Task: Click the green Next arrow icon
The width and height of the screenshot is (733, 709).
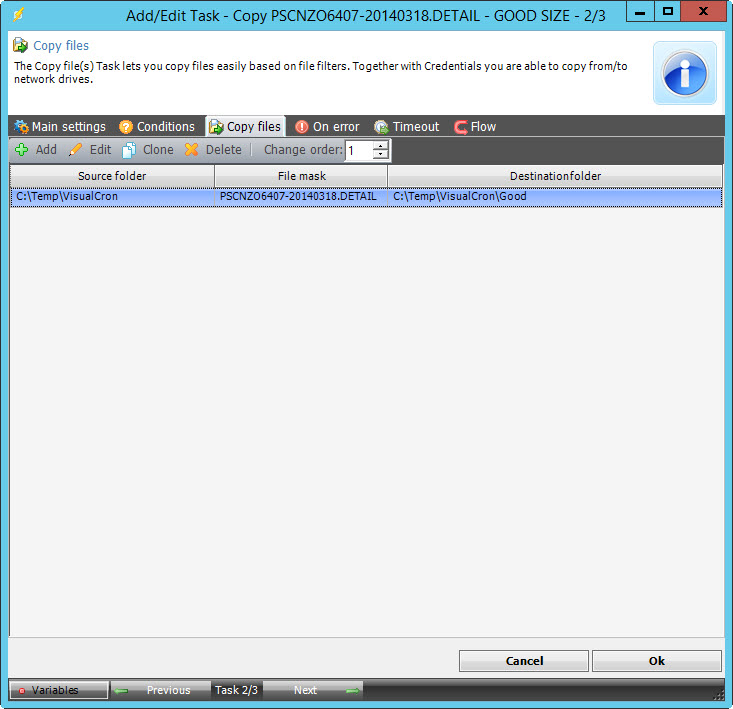Action: pyautogui.click(x=352, y=690)
